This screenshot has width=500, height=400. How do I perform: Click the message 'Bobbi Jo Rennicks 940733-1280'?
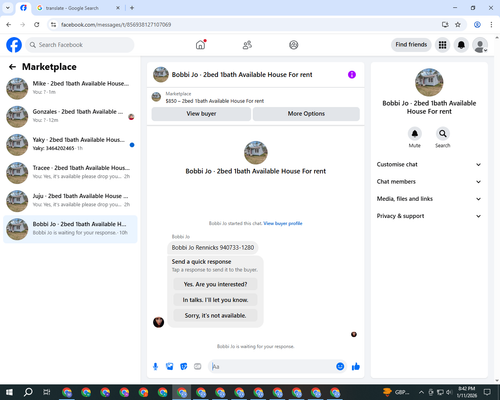[x=213, y=248]
